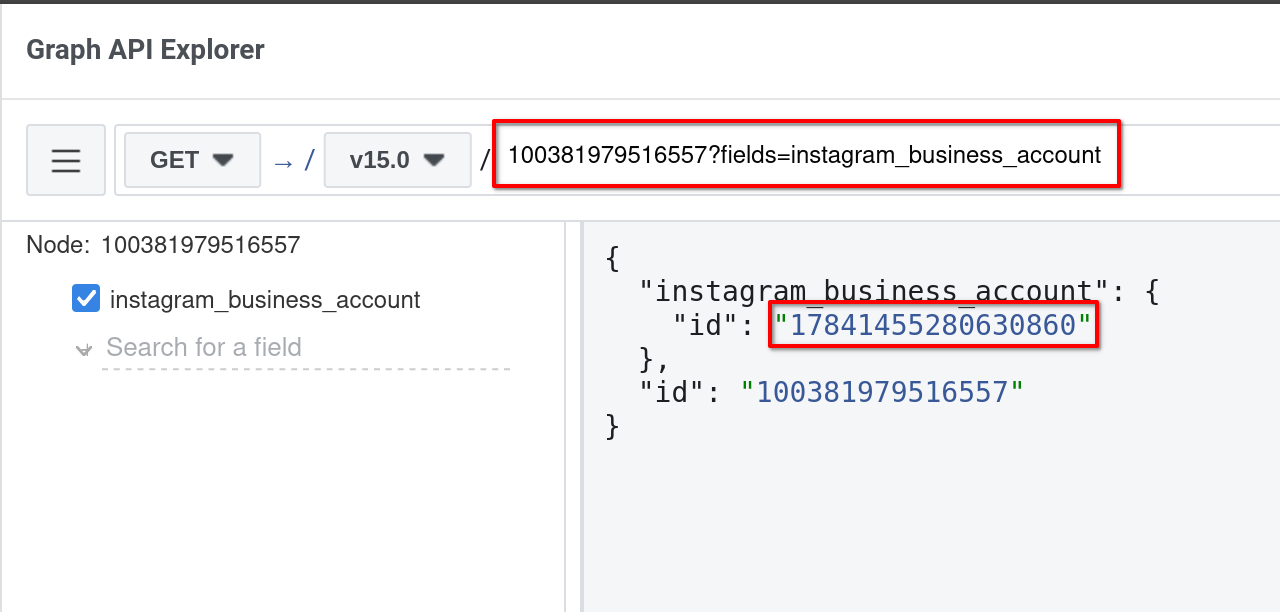
Task: Click the slash before the query path field
Action: 484,160
